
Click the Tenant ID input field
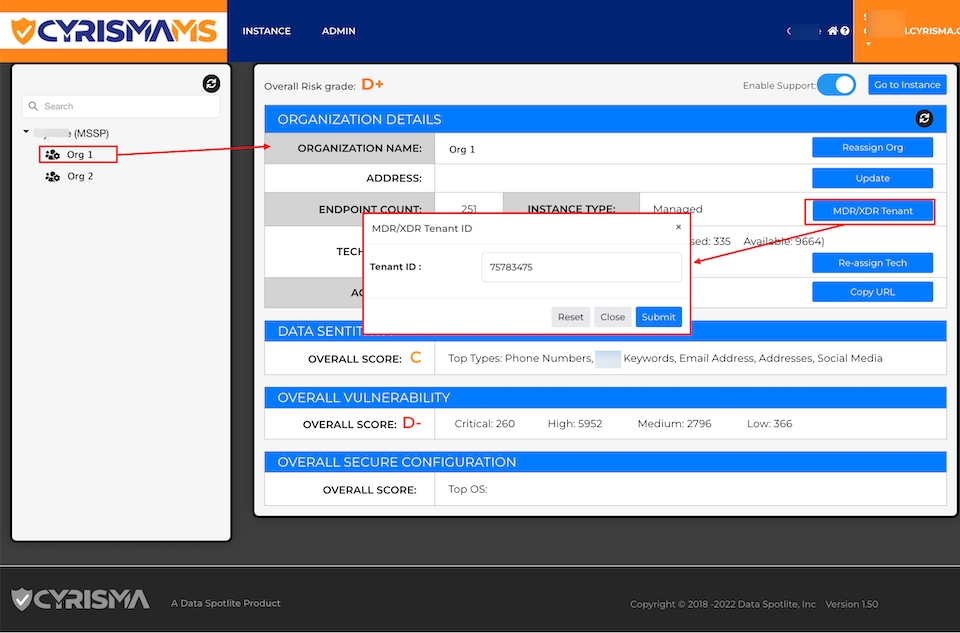pyautogui.click(x=581, y=267)
